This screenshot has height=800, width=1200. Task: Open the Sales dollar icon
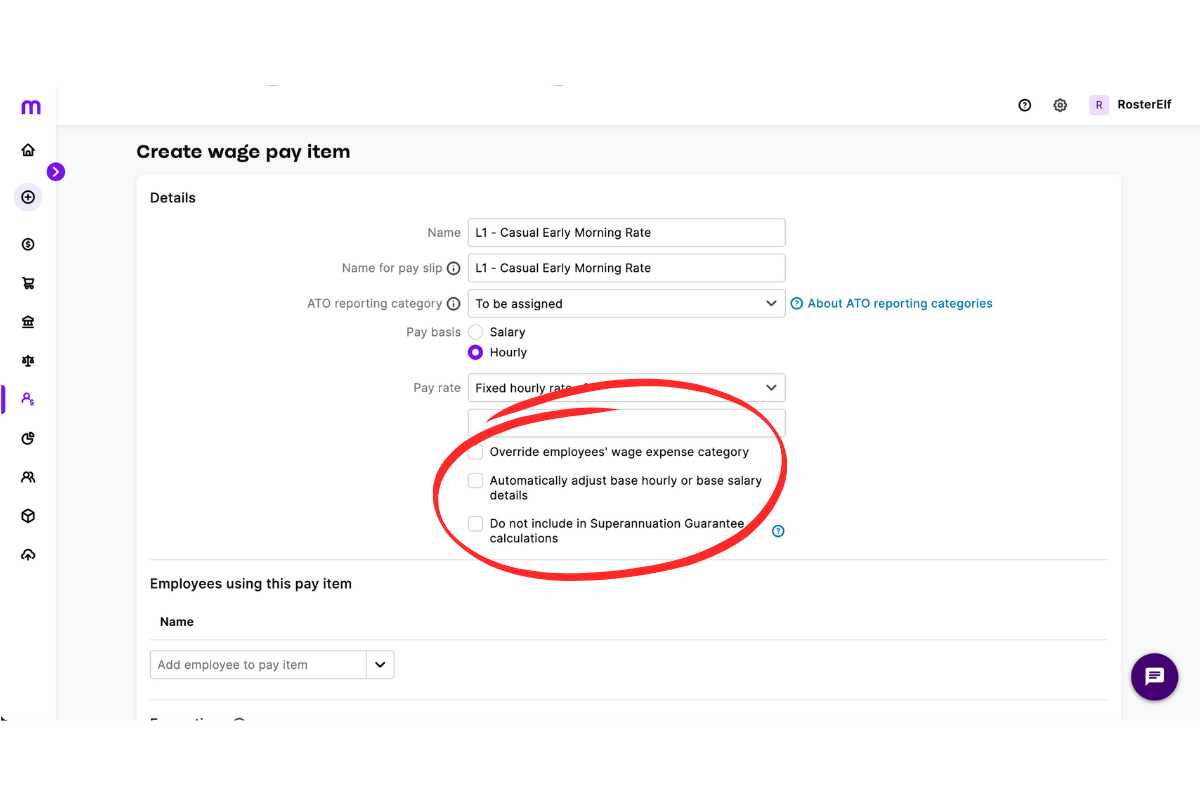tap(28, 244)
